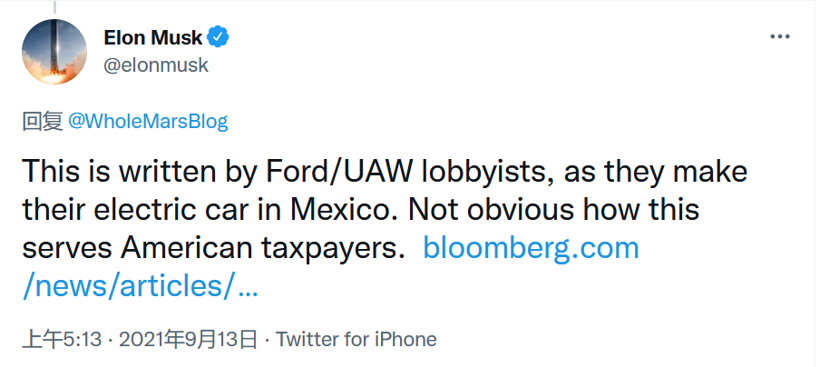
Task: Click the blue verified badge icon
Action: click(218, 37)
